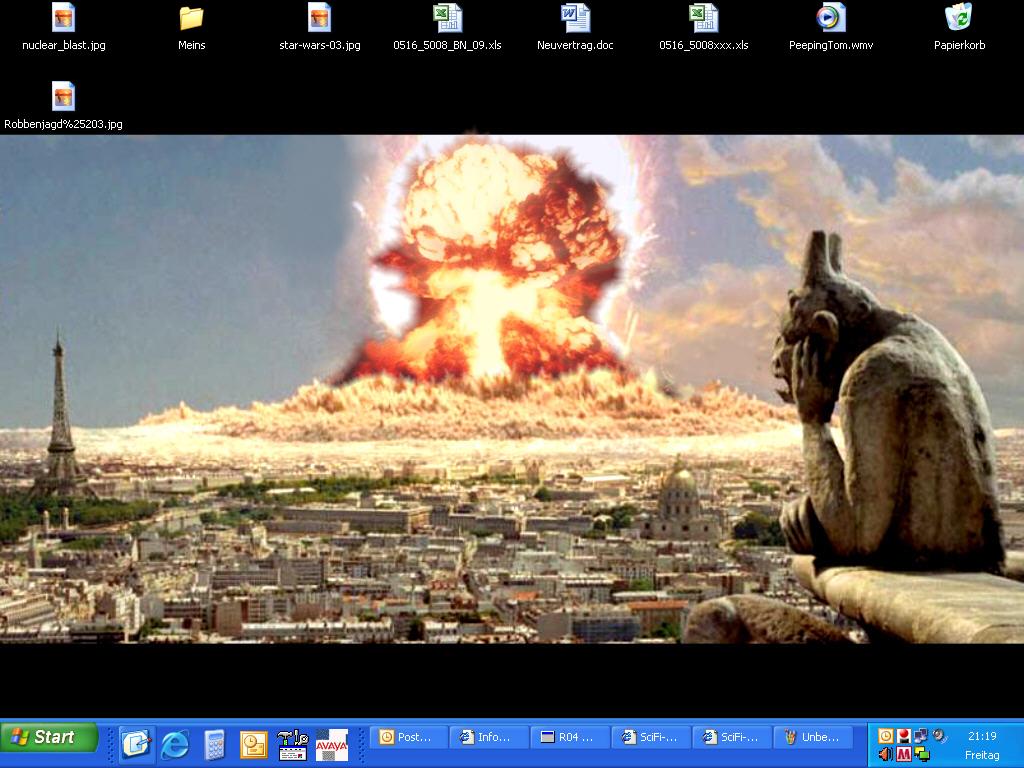The image size is (1024, 768).
Task: Select the Robbenjagd%25203.jpg image file
Action: [63, 97]
